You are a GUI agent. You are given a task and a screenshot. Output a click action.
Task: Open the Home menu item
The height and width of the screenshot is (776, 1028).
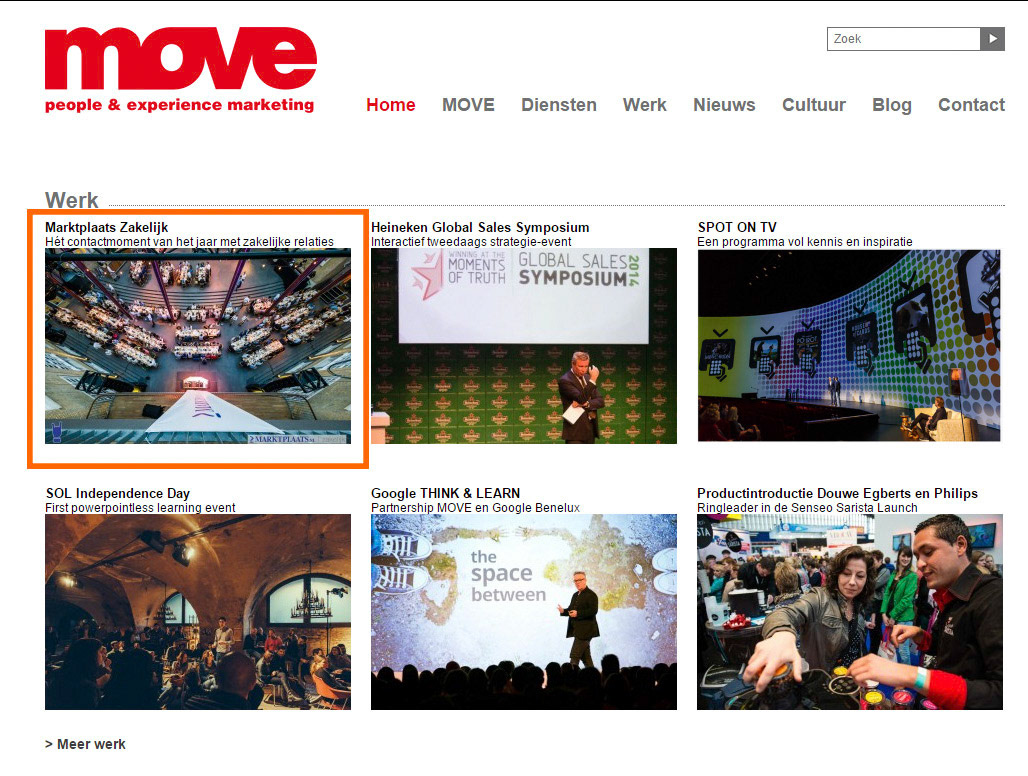coord(391,105)
